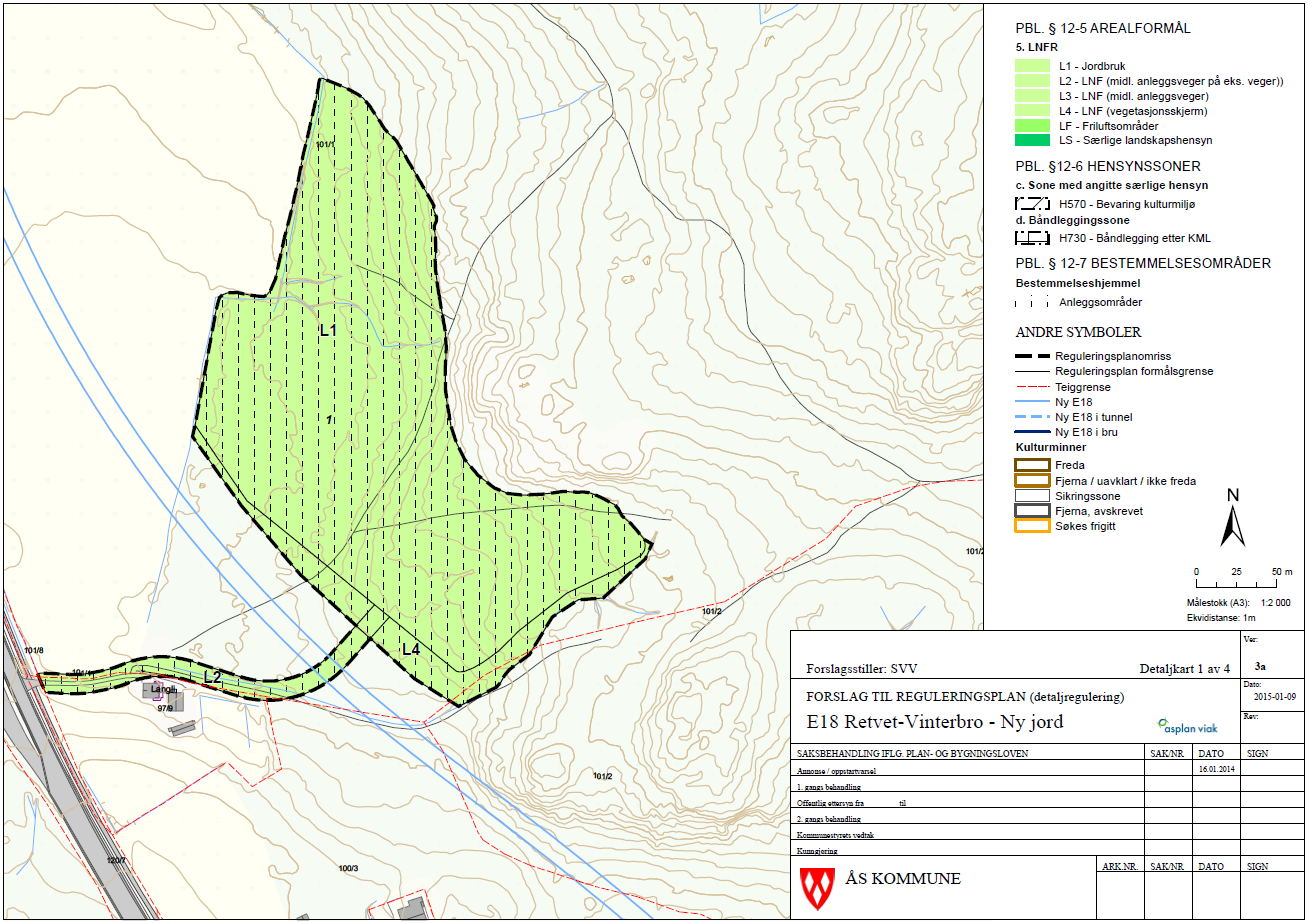Click the Fjerna, avskrevet legend box
This screenshot has width=1308, height=923.
pyautogui.click(x=1031, y=510)
